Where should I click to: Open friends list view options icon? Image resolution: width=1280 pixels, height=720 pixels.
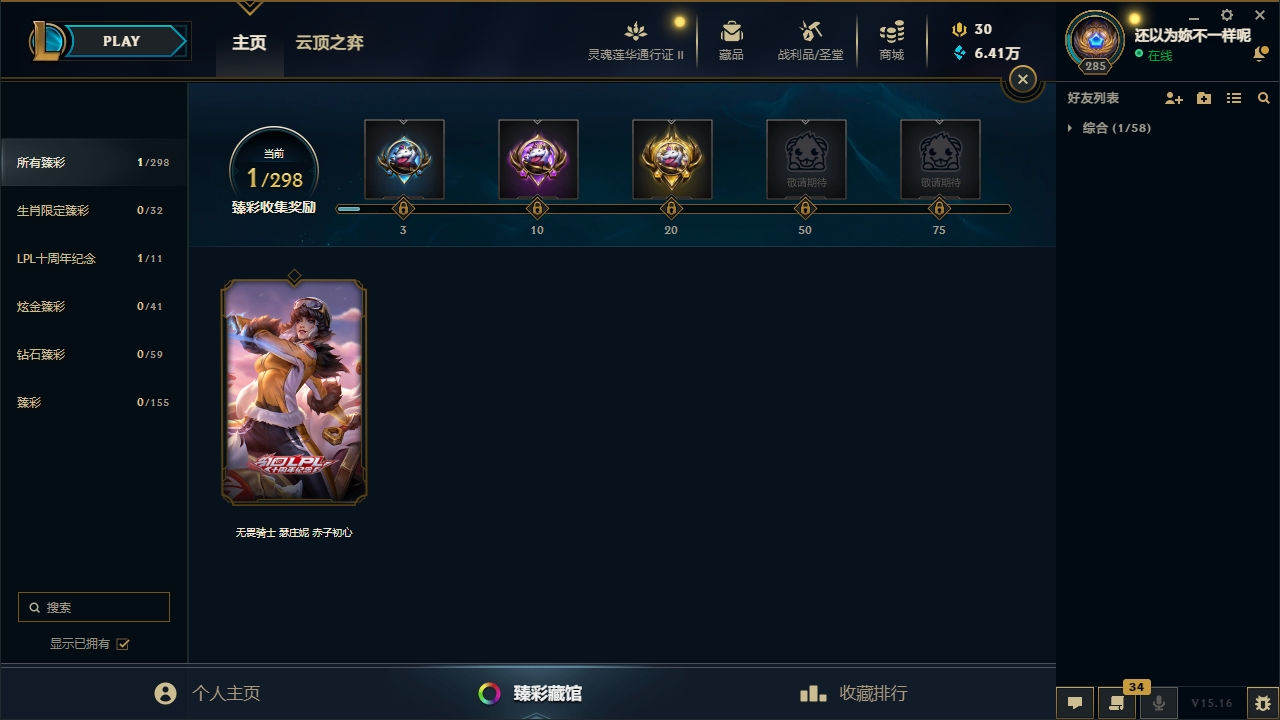tap(1234, 98)
